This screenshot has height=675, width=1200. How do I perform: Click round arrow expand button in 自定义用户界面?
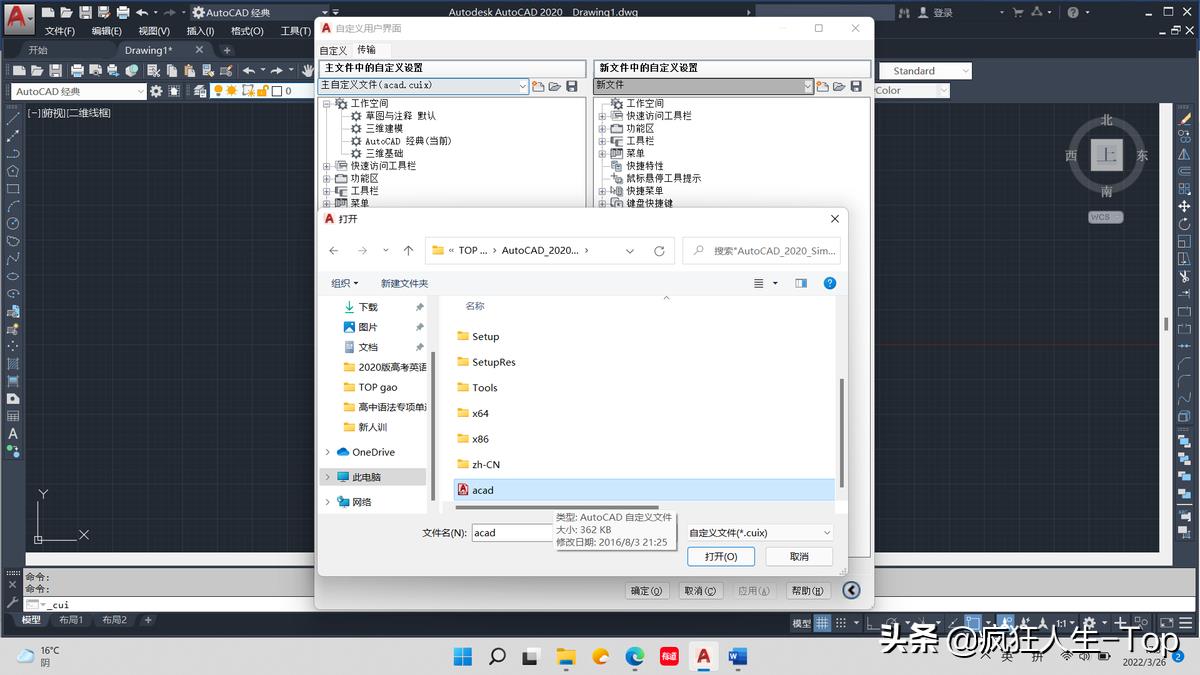(851, 591)
